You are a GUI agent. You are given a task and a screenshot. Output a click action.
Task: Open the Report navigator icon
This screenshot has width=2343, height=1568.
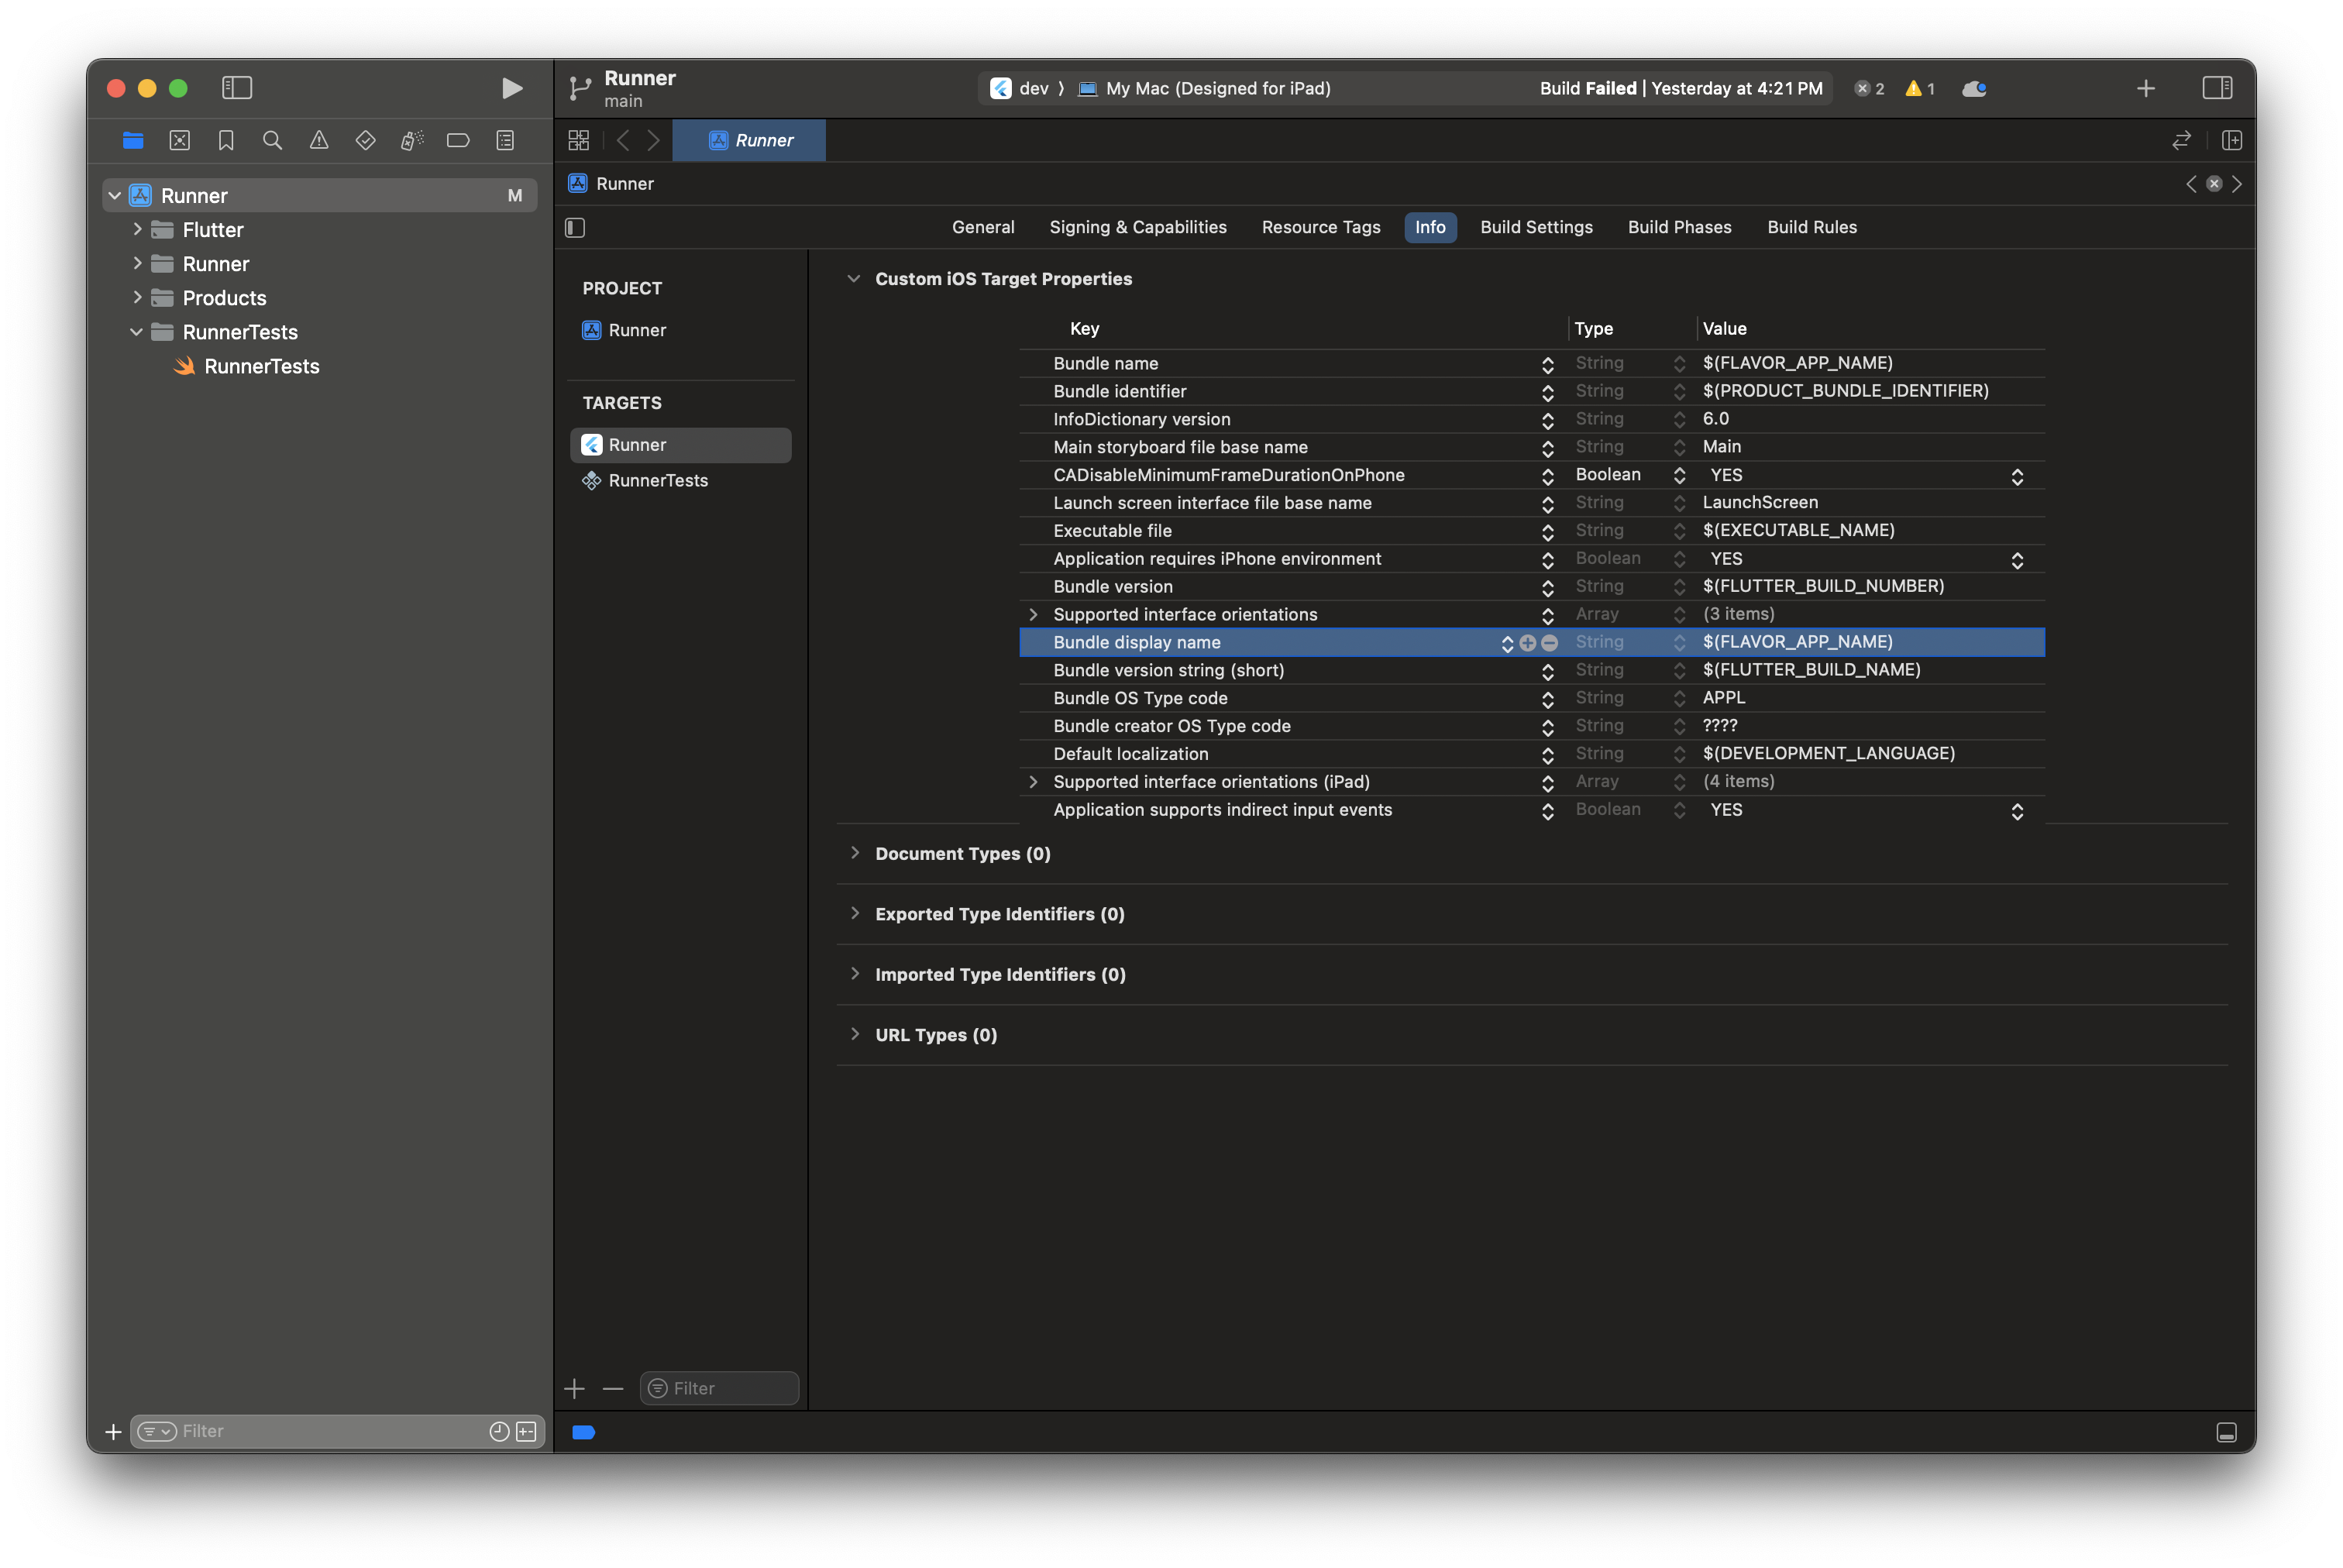click(x=505, y=141)
